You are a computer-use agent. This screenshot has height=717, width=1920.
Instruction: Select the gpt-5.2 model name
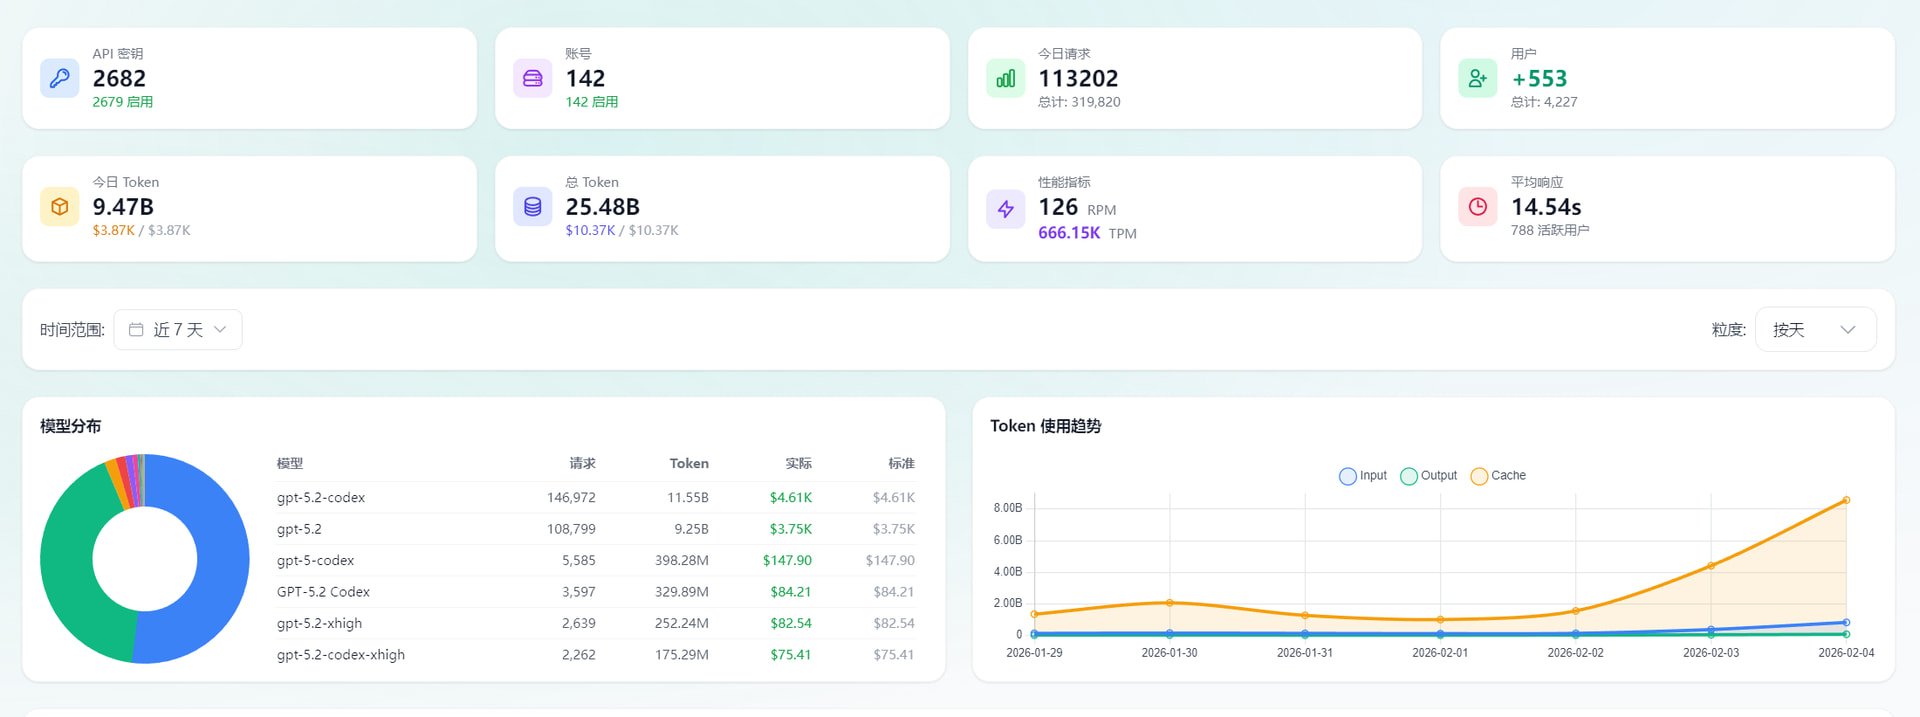click(x=299, y=529)
